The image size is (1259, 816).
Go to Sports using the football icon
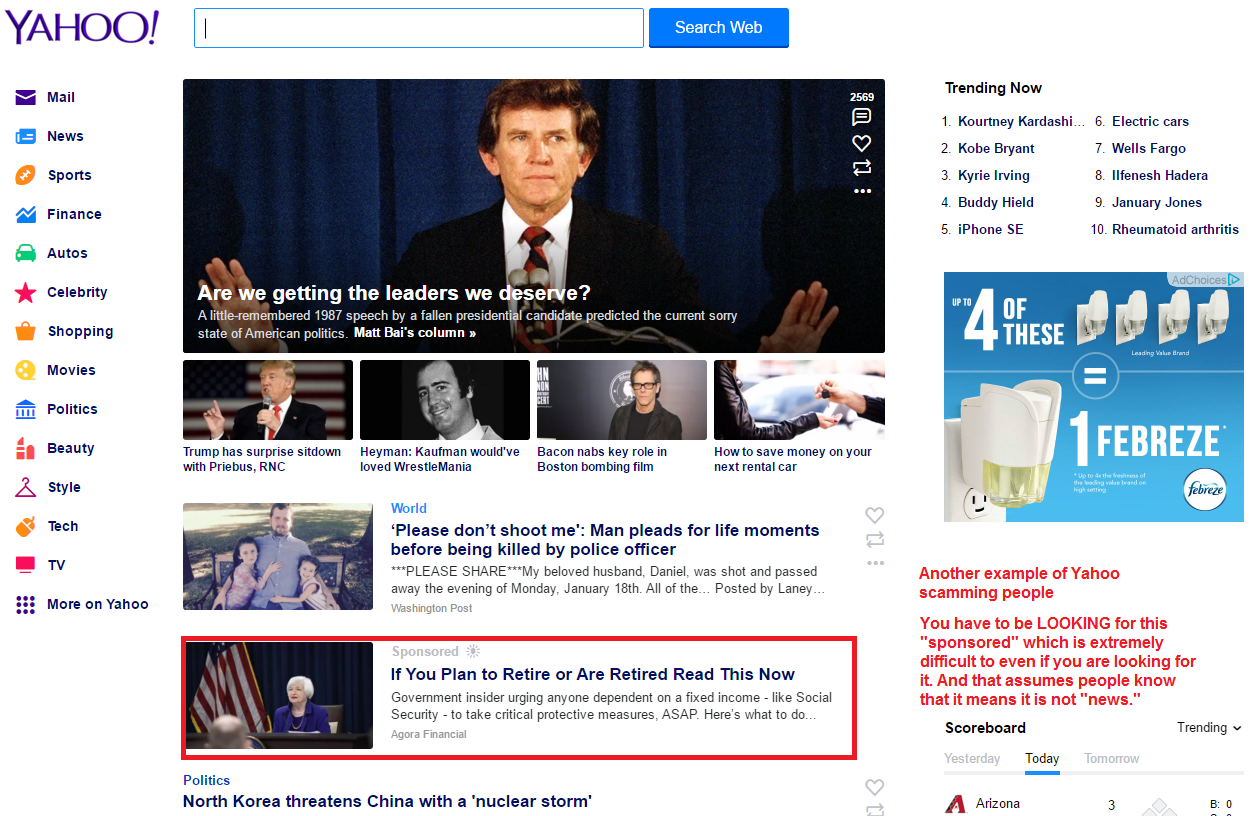26,175
